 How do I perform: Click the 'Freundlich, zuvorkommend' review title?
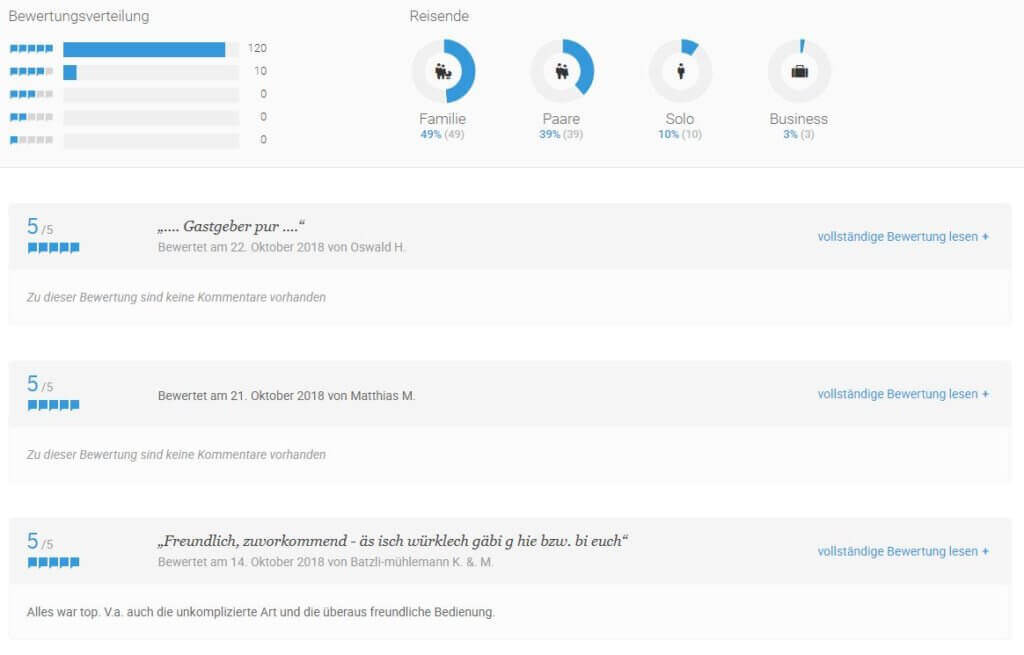point(392,541)
